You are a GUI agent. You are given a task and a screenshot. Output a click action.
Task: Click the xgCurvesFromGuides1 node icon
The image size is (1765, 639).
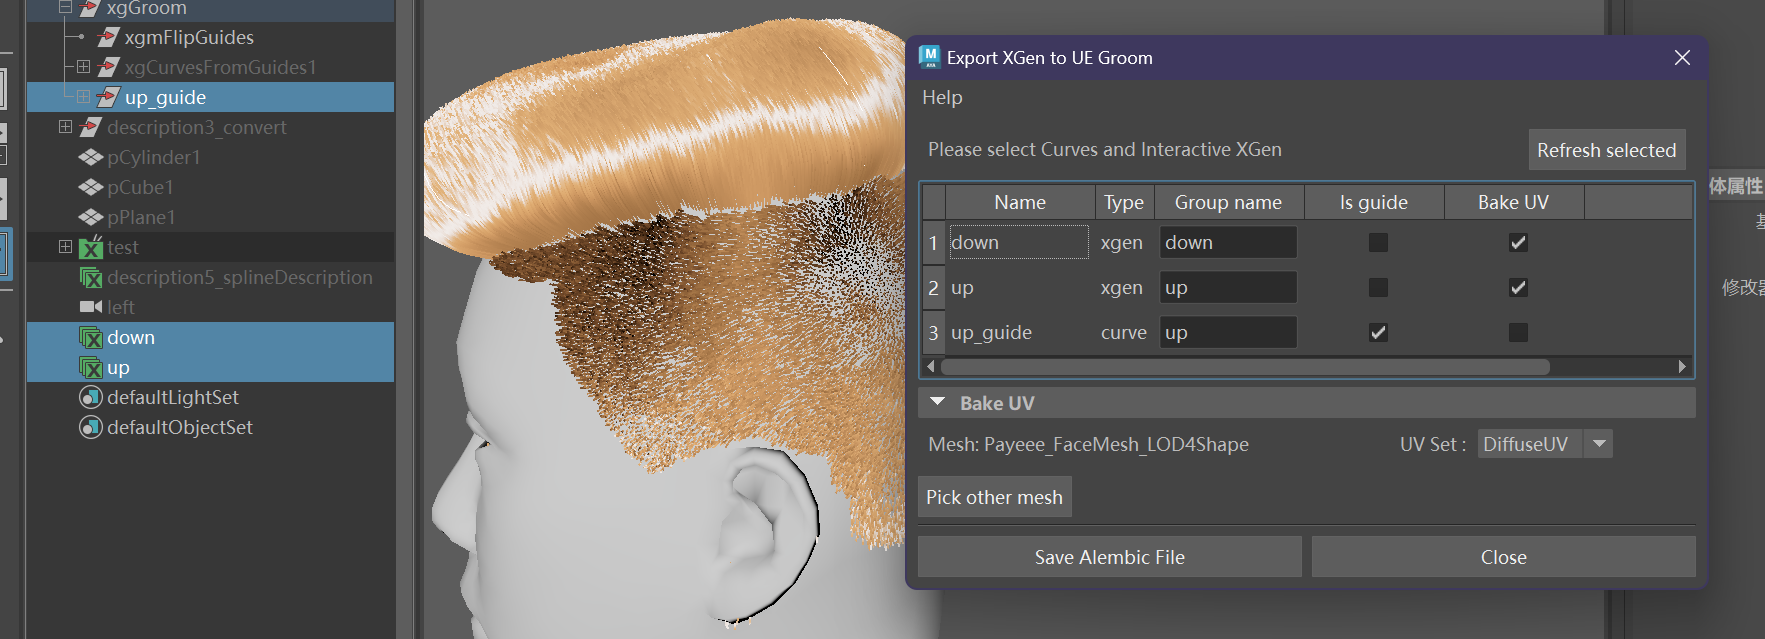pyautogui.click(x=109, y=67)
